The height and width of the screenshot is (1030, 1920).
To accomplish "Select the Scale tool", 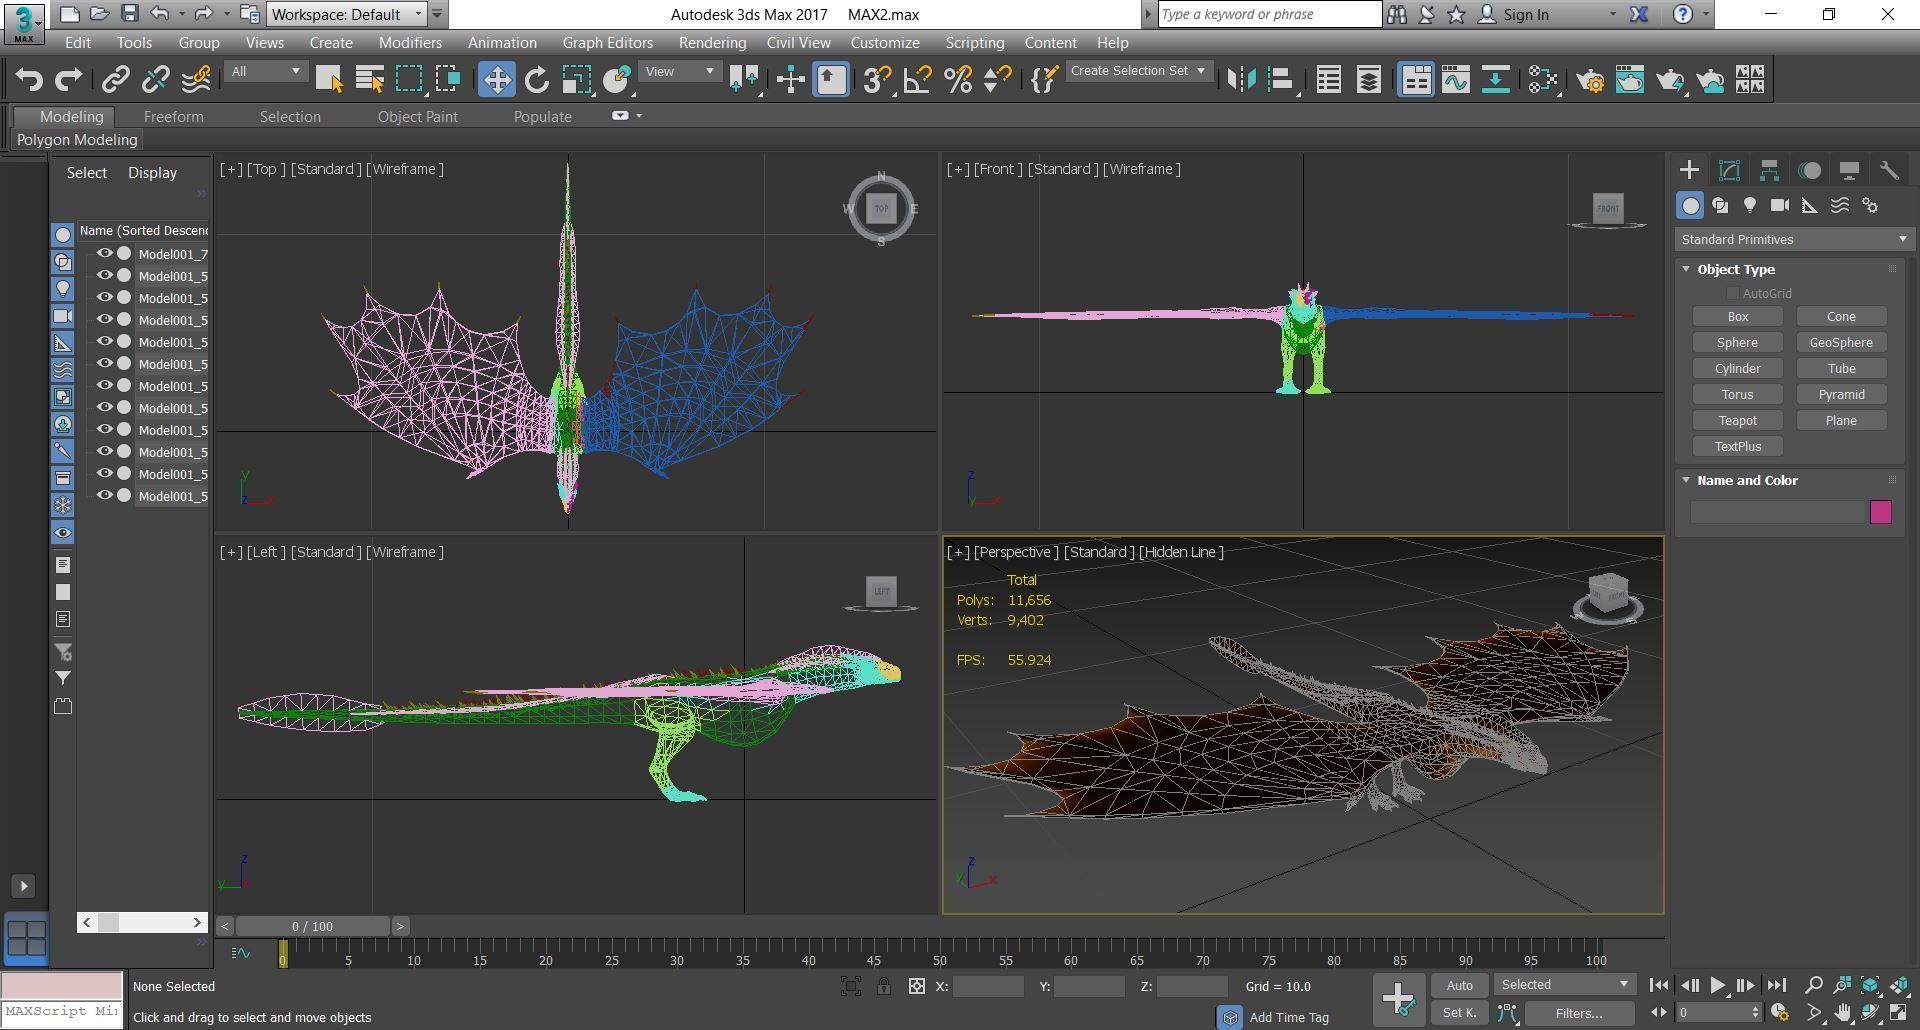I will point(577,80).
